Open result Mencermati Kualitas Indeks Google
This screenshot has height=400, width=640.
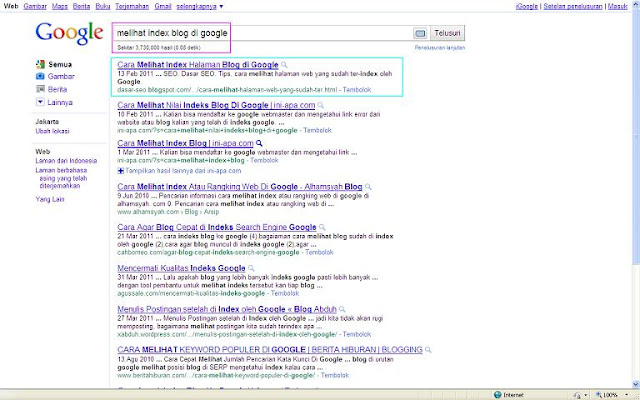(182, 268)
